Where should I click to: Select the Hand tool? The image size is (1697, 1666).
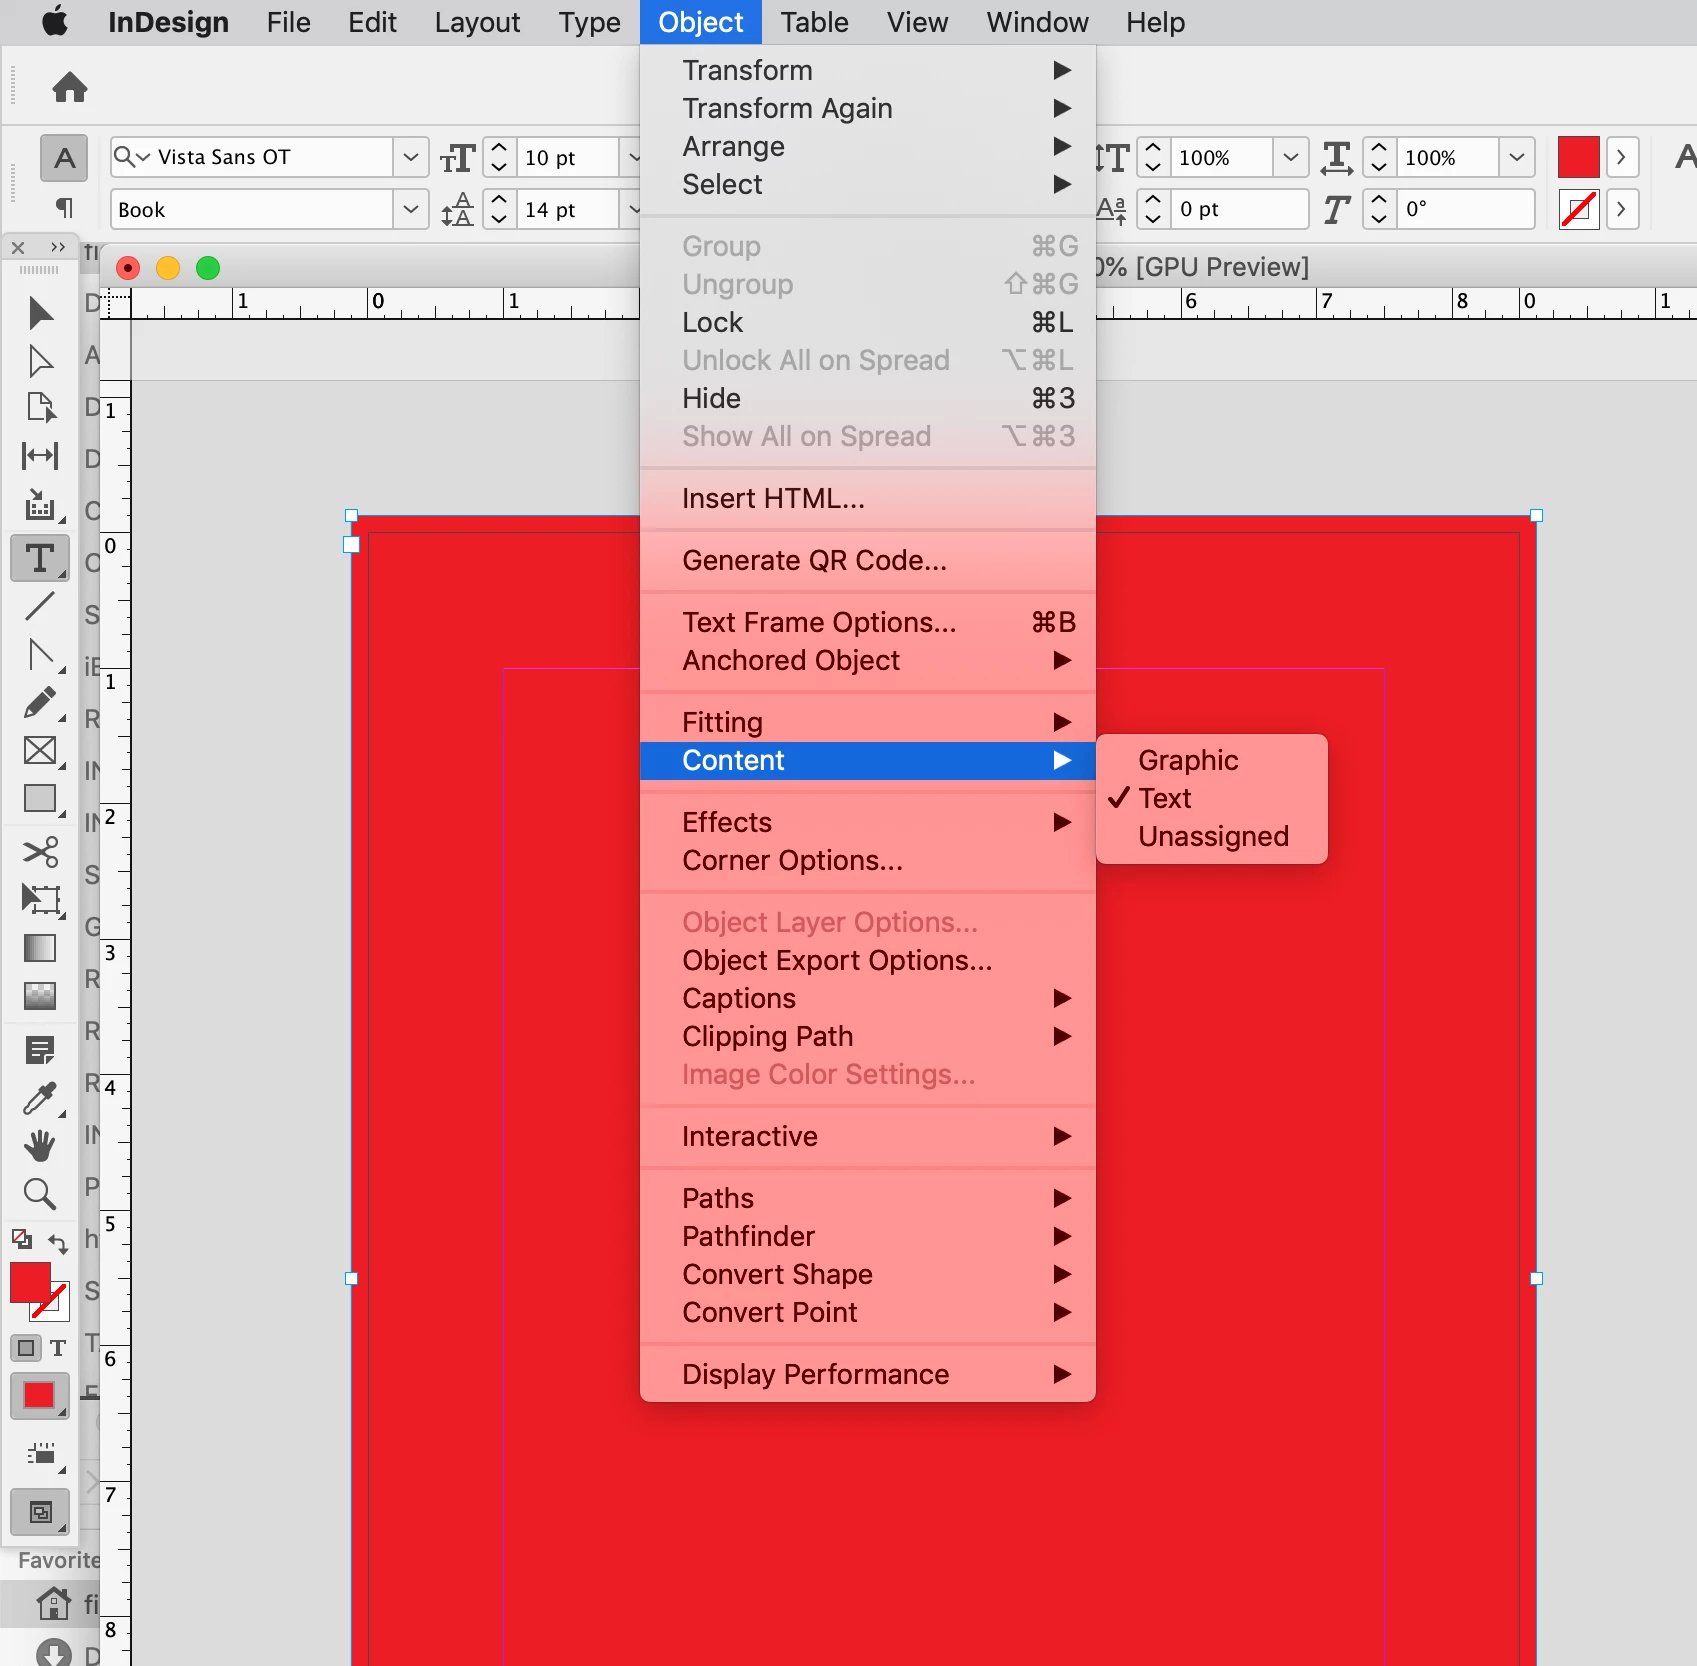pos(40,1146)
